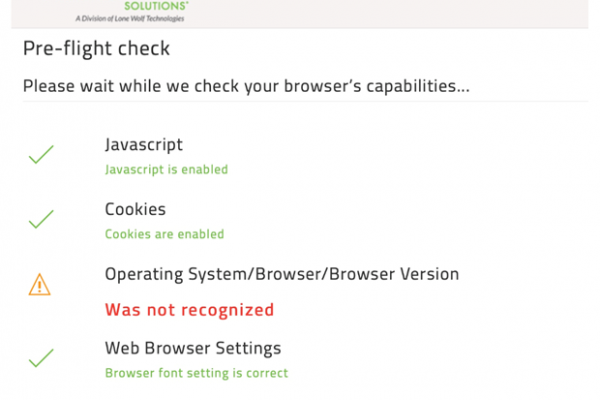Click the 'Cookies are enabled' status text

(x=165, y=234)
